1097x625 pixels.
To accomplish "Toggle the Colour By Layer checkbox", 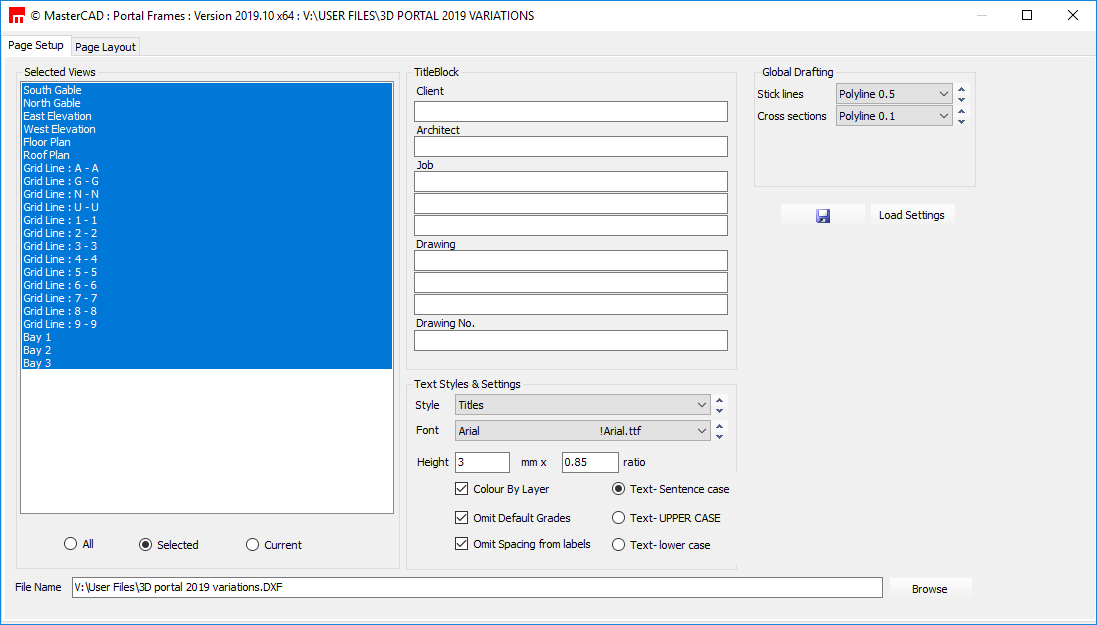I will (x=461, y=489).
